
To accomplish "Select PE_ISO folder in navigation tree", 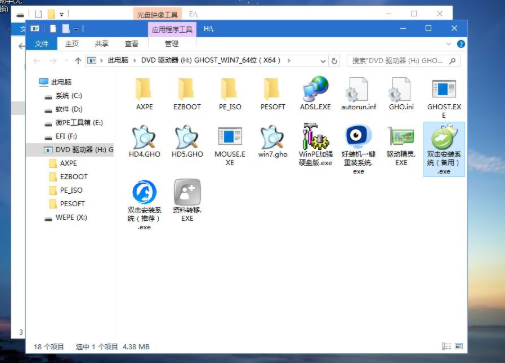I will click(x=66, y=190).
